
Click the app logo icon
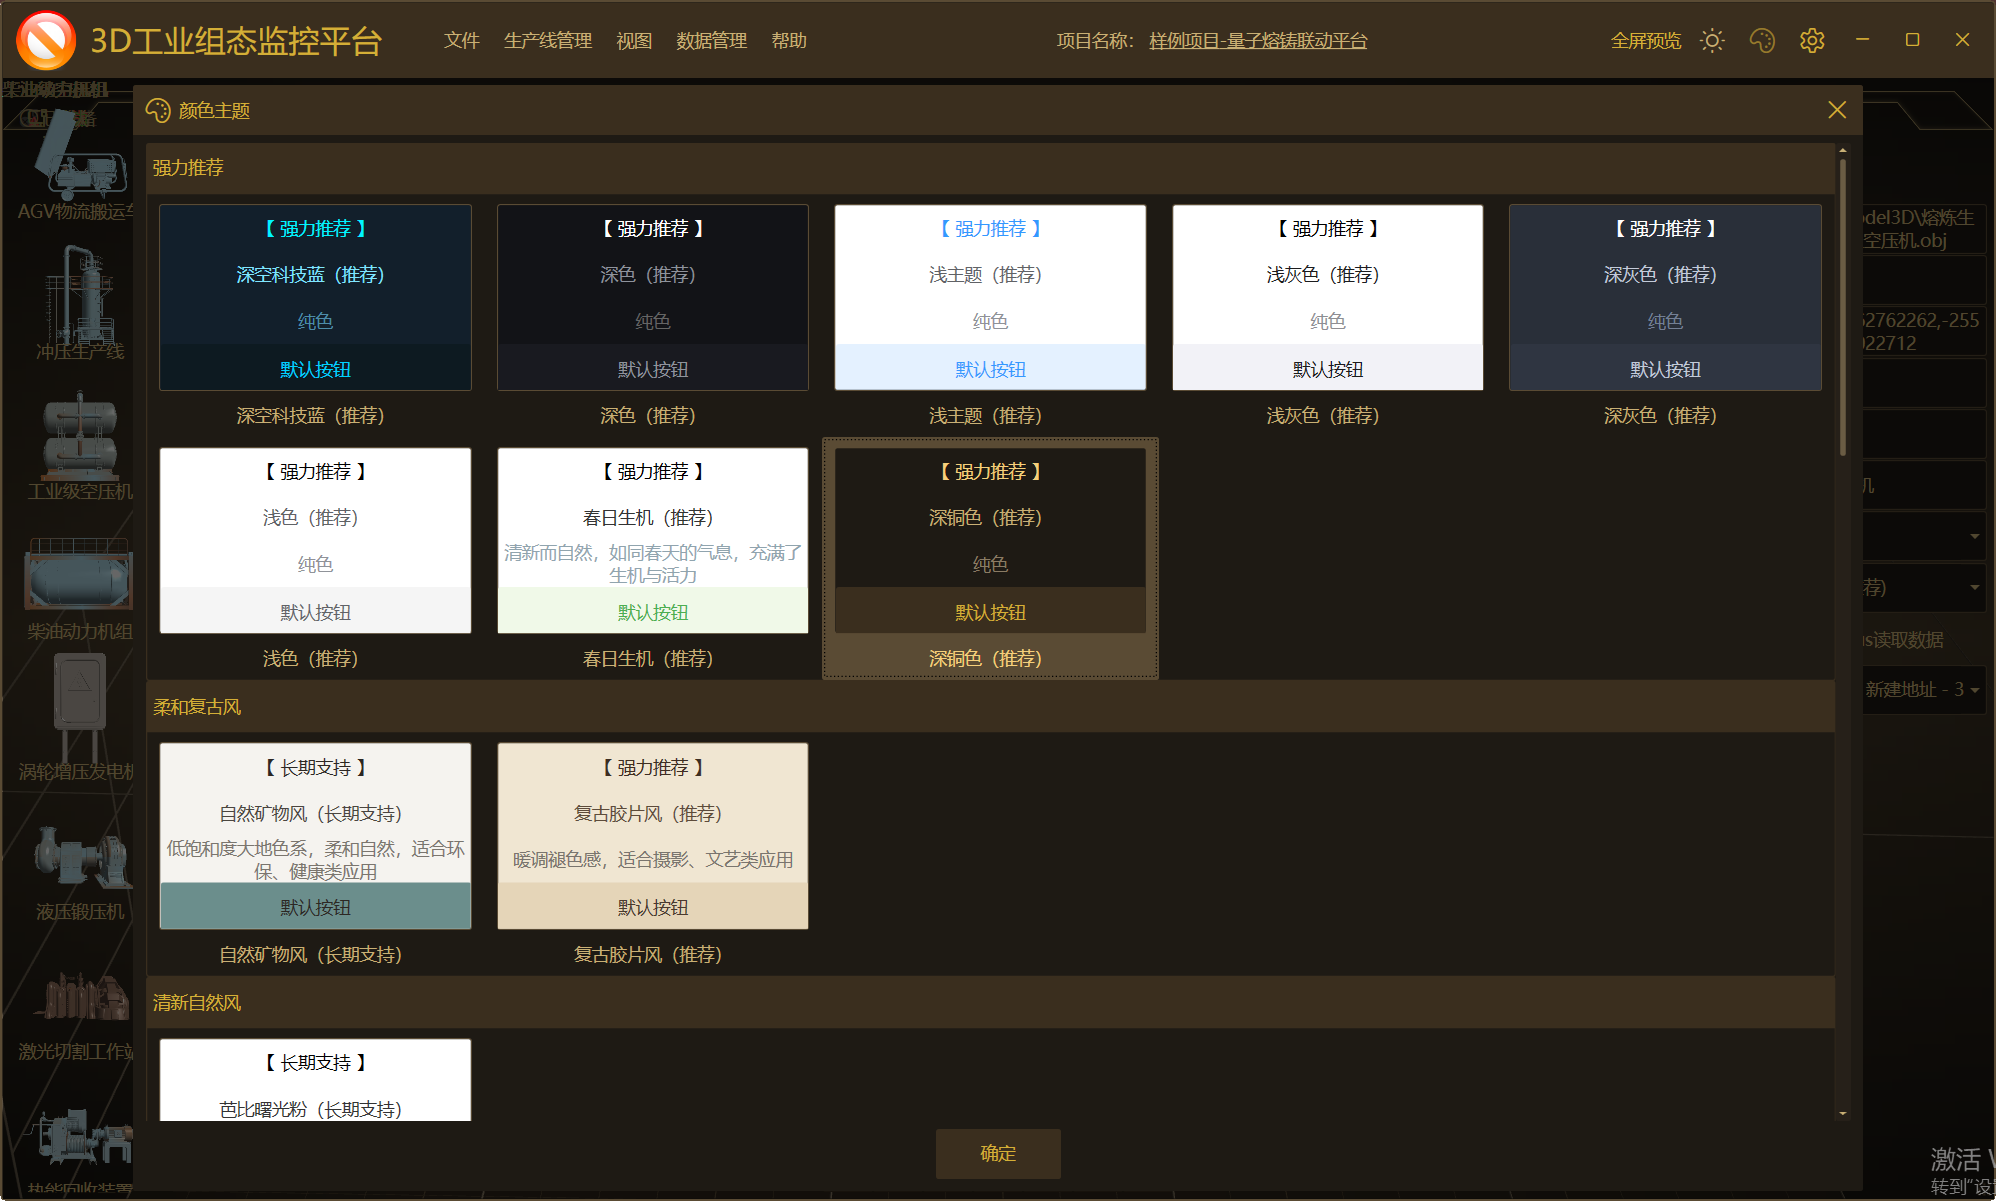[x=46, y=40]
